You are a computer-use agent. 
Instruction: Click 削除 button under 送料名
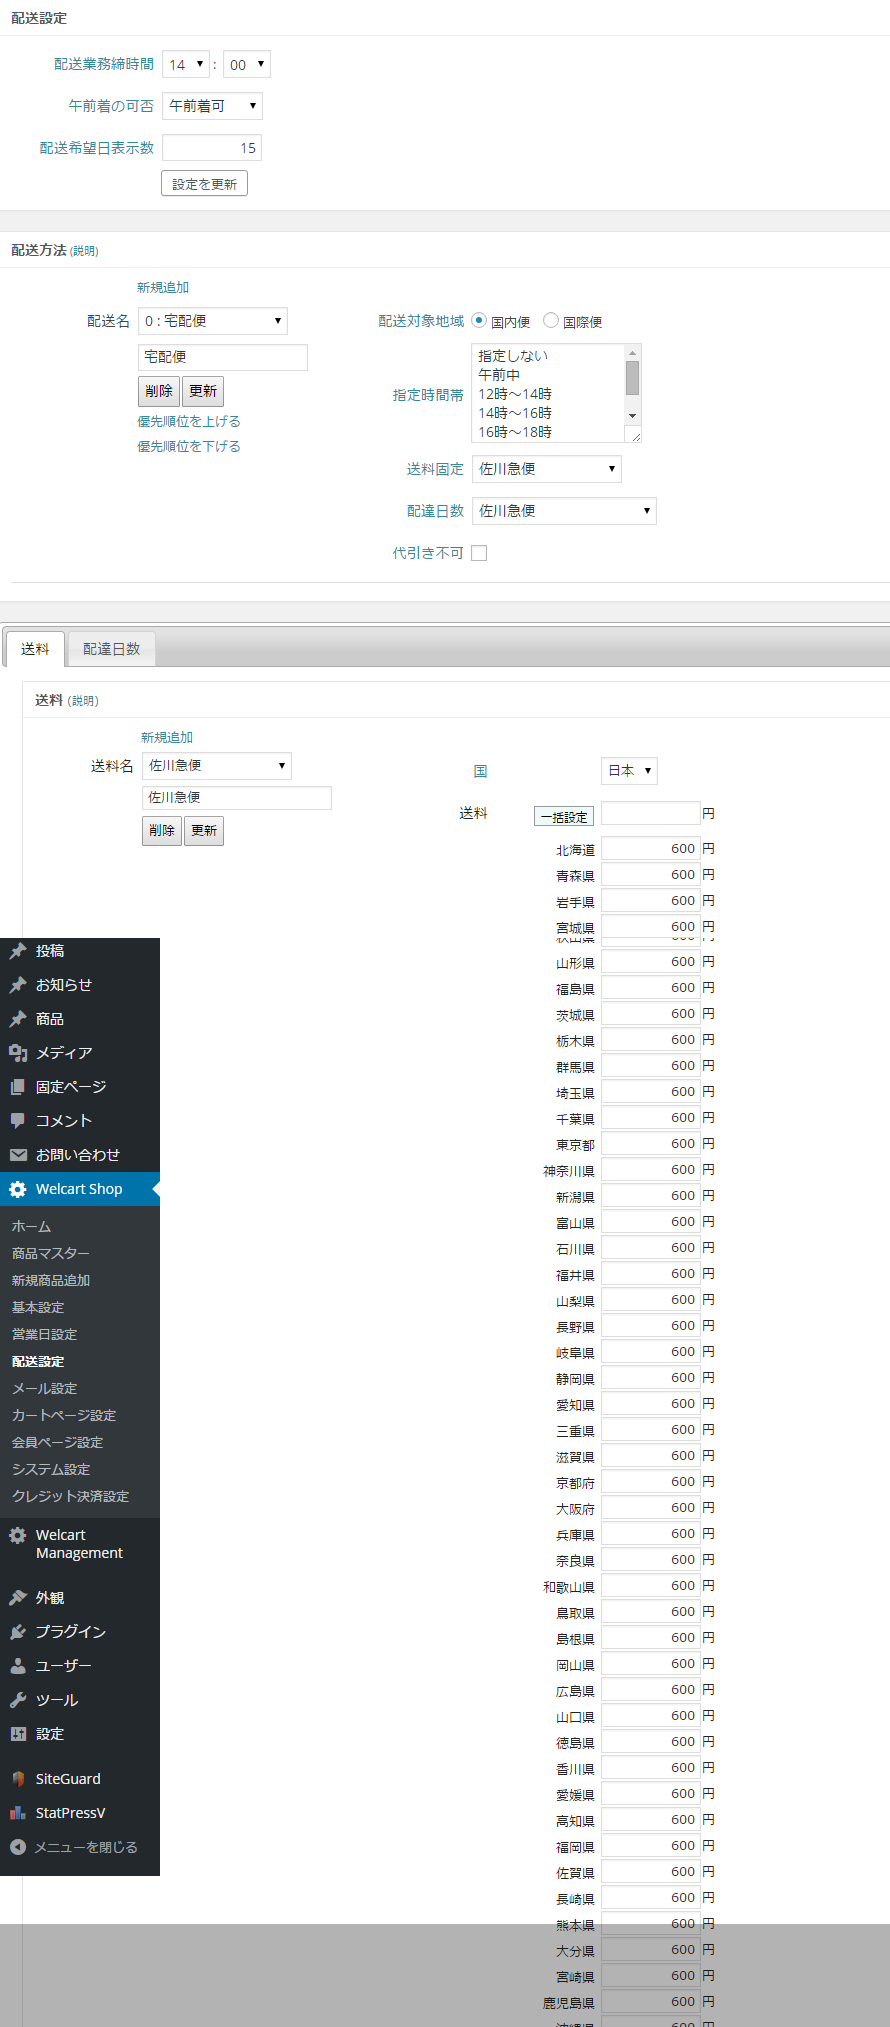point(162,831)
